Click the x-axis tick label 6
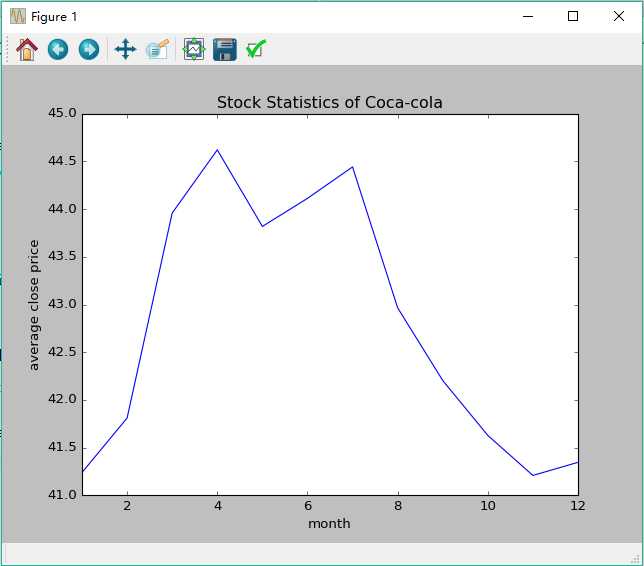The width and height of the screenshot is (644, 566). click(x=308, y=506)
